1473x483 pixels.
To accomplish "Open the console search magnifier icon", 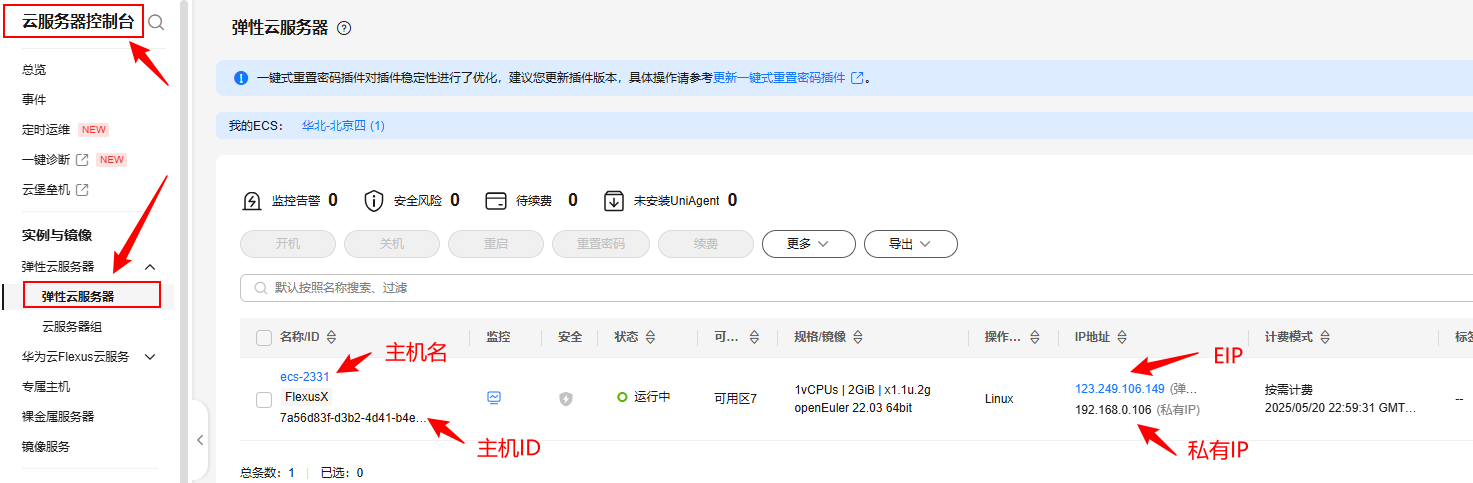I will coord(156,22).
